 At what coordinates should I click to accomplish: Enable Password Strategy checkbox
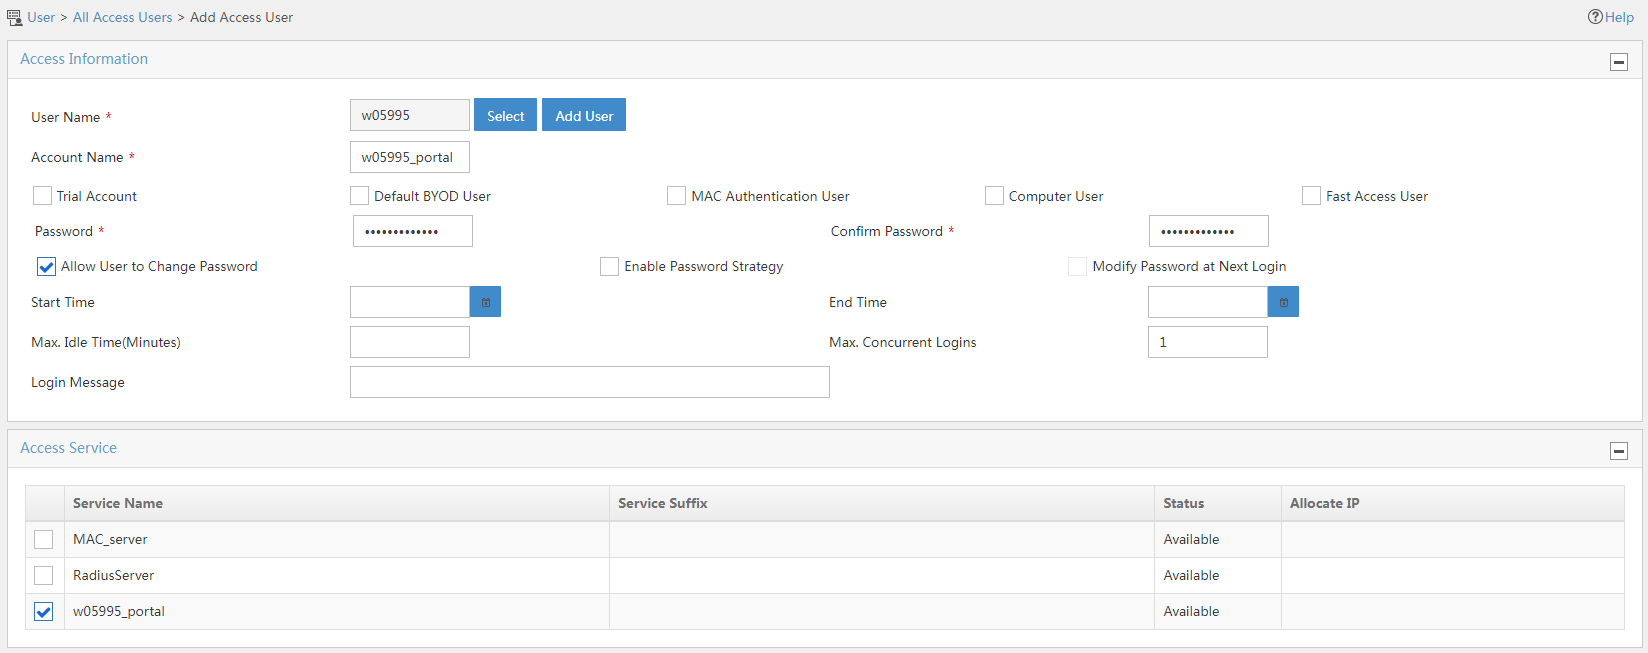(x=609, y=266)
